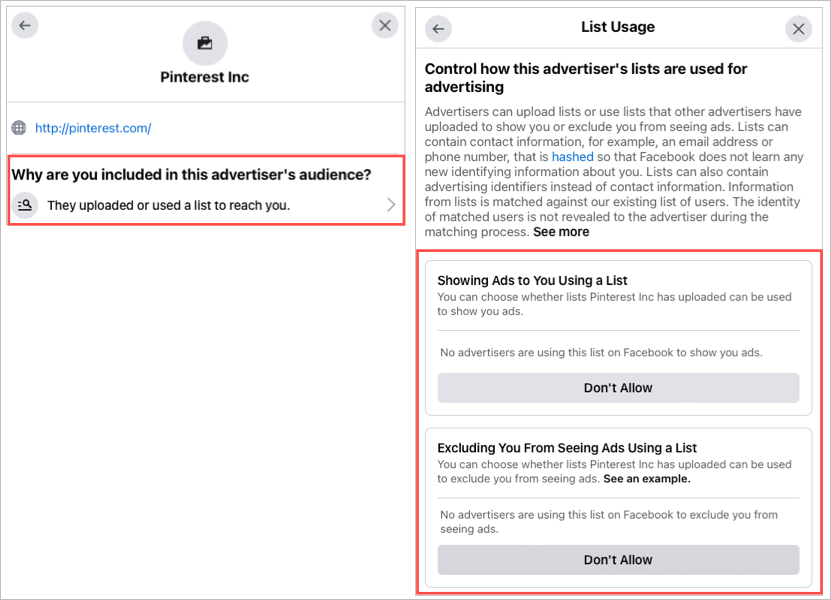831x600 pixels.
Task: Click the Pinterest Inc advertiser profile icon
Action: click(x=205, y=43)
